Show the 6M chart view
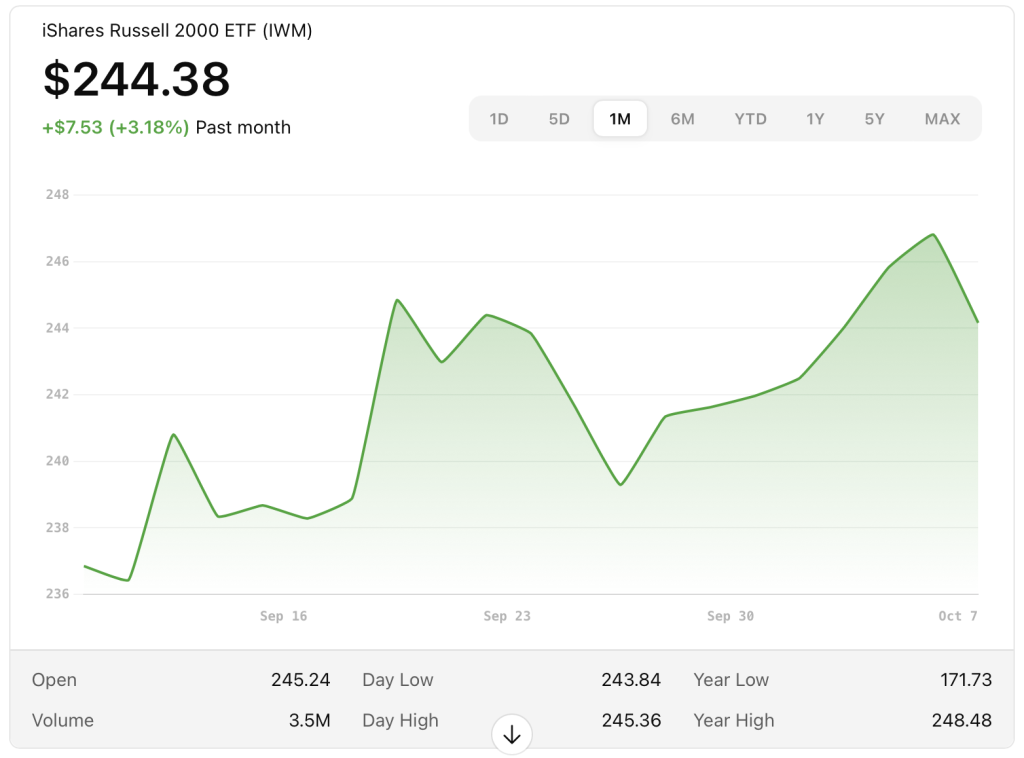This screenshot has width=1024, height=758. [x=682, y=119]
